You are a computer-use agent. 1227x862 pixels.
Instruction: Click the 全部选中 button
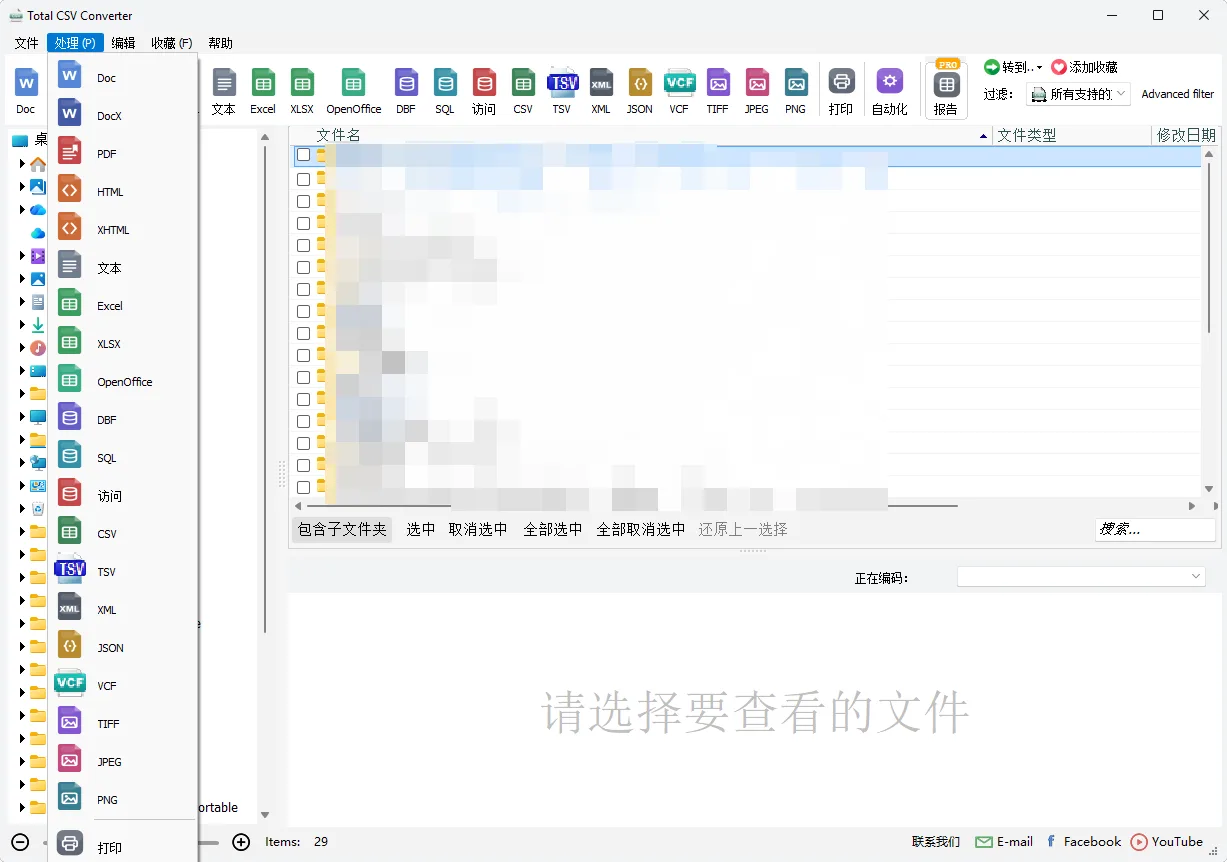(x=553, y=529)
